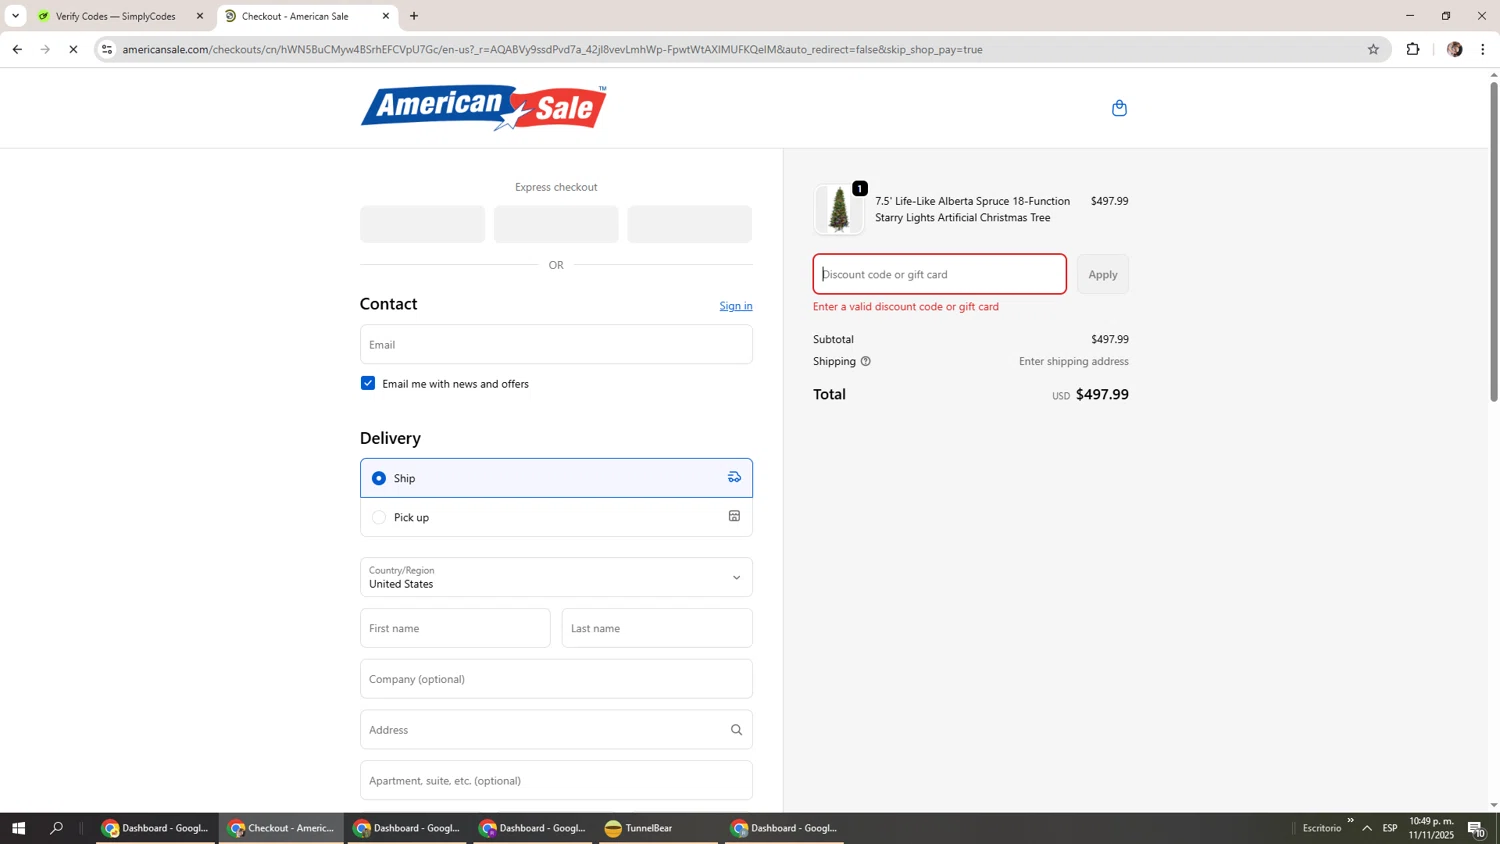The image size is (1500, 844).
Task: Click the Alberta Spruce product title text
Action: tap(972, 209)
